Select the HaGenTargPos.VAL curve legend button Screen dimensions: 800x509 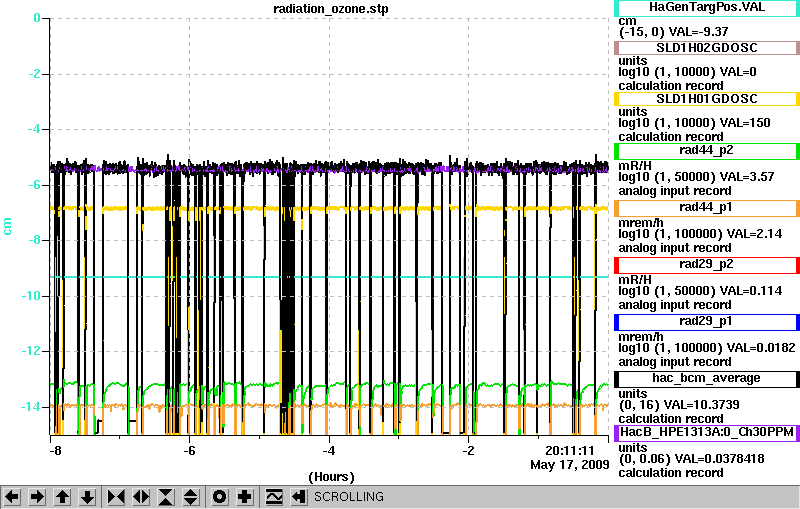click(707, 8)
